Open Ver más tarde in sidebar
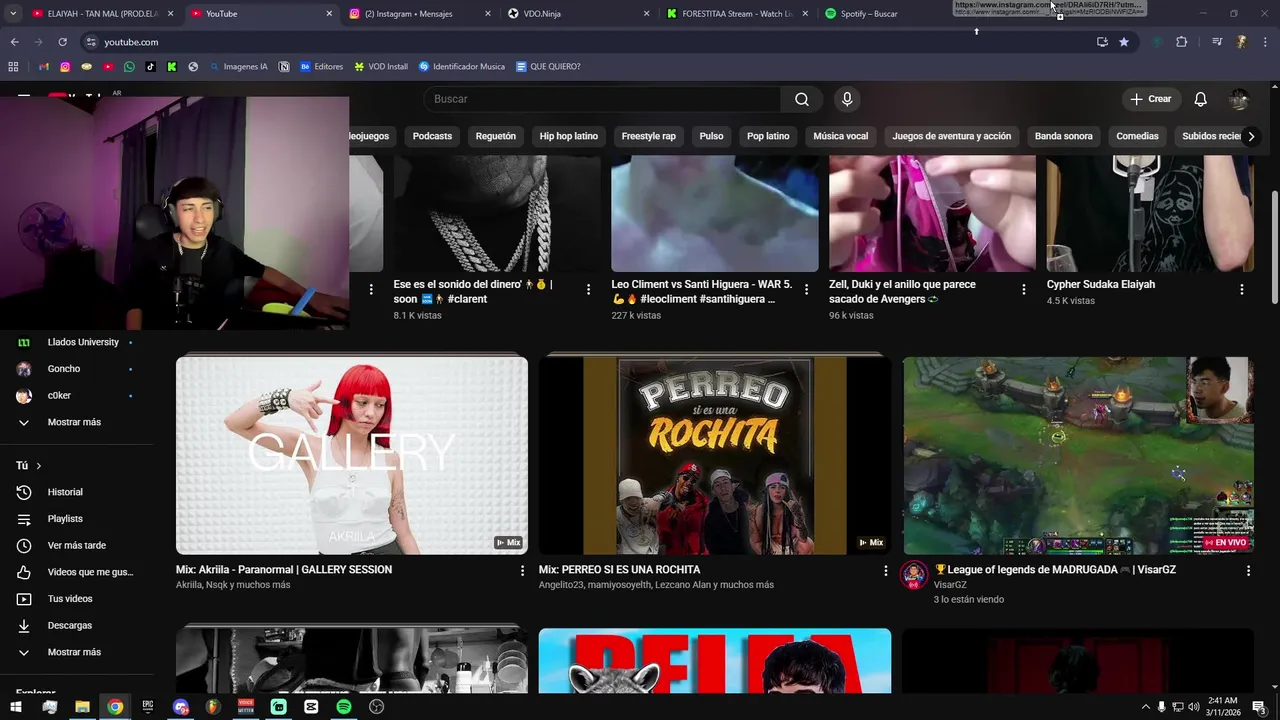Viewport: 1280px width, 720px height. coord(76,545)
